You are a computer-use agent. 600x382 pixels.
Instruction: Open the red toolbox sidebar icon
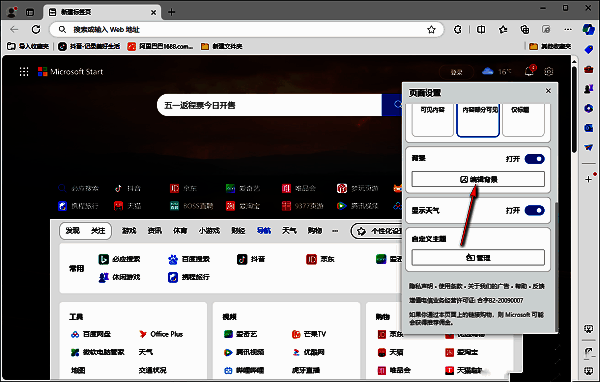pyautogui.click(x=589, y=69)
